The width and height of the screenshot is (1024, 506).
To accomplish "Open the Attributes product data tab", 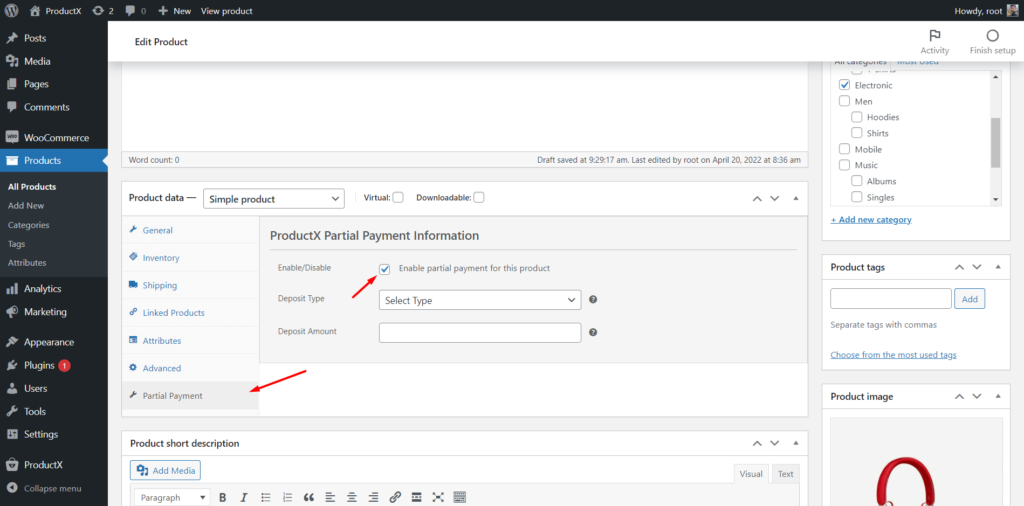I will [190, 341].
